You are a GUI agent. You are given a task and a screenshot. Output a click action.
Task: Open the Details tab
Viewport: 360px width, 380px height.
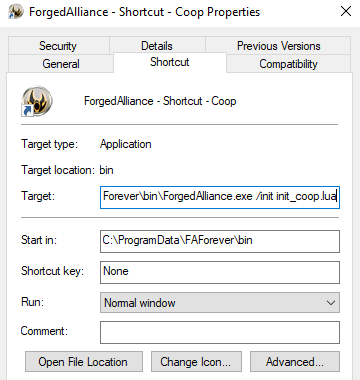157,46
